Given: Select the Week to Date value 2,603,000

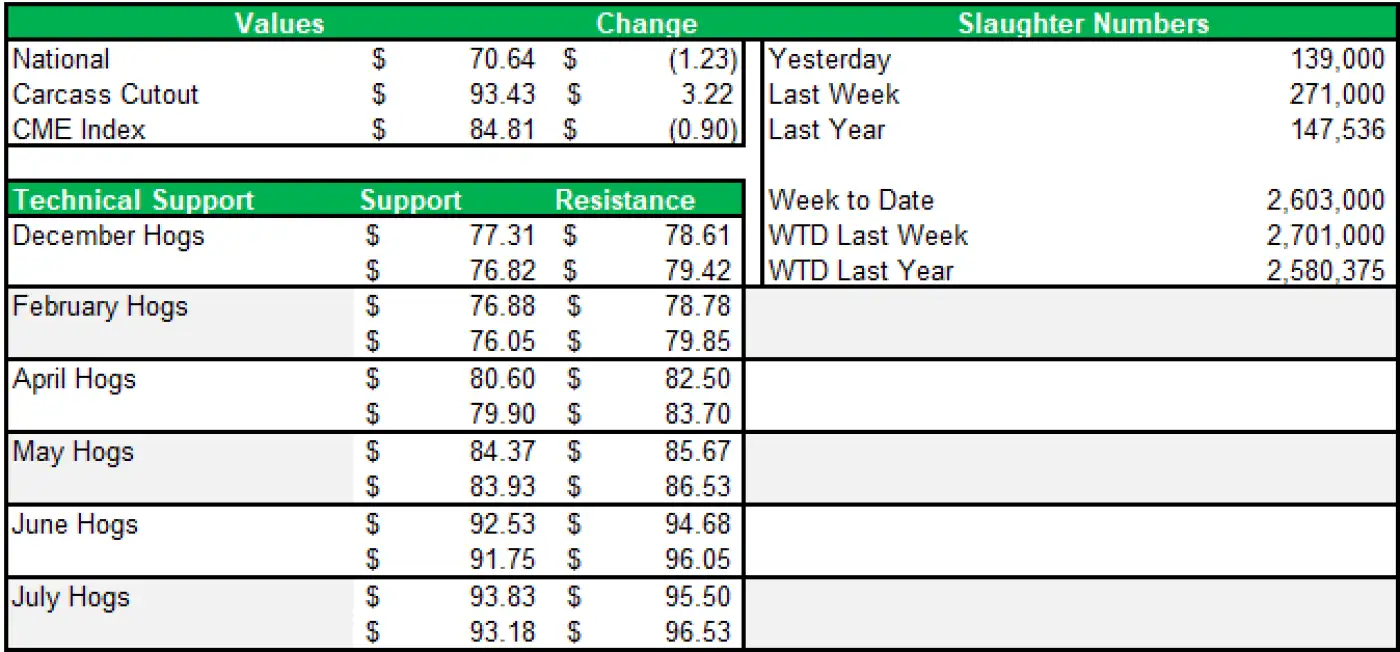Looking at the screenshot, I should (x=1325, y=200).
